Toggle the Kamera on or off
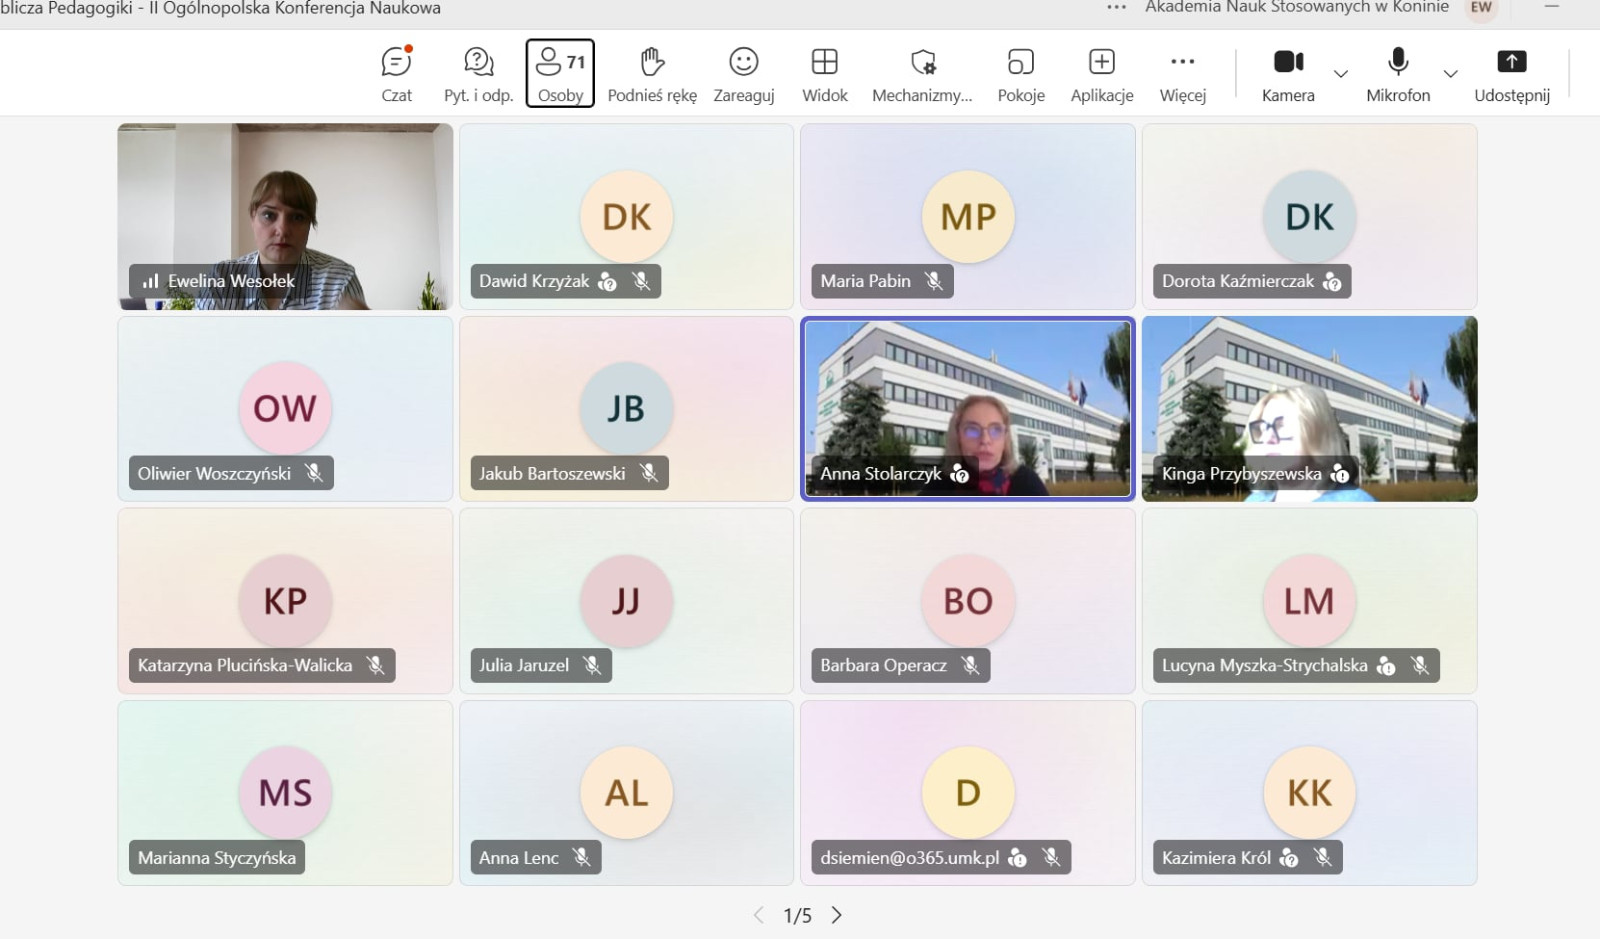The height and width of the screenshot is (939, 1600). click(x=1287, y=74)
